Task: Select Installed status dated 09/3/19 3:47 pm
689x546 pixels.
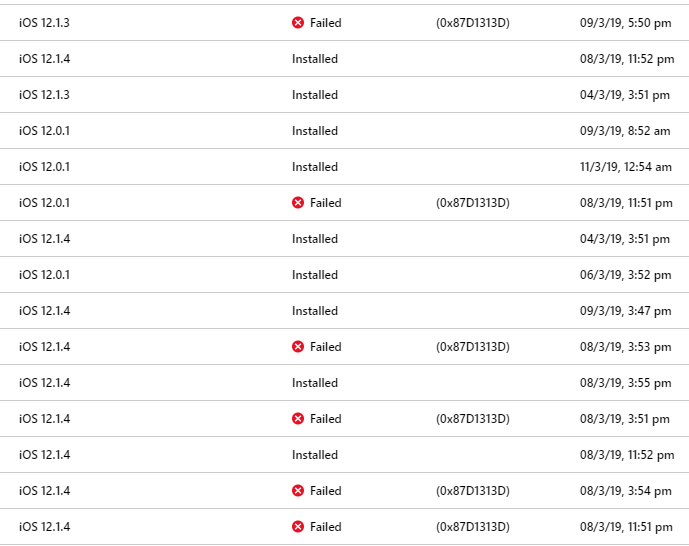Action: point(315,311)
